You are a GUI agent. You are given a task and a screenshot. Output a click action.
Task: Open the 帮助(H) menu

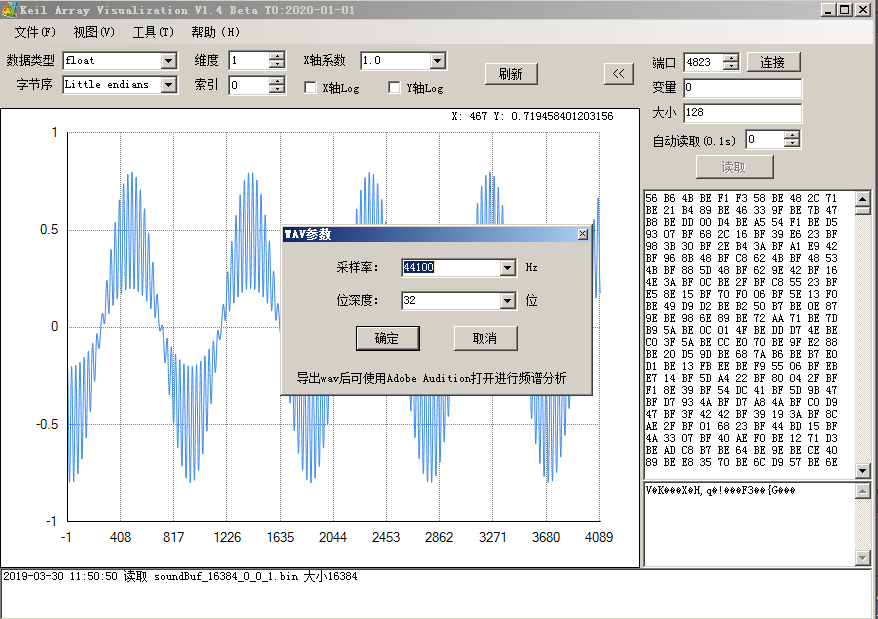coord(215,32)
